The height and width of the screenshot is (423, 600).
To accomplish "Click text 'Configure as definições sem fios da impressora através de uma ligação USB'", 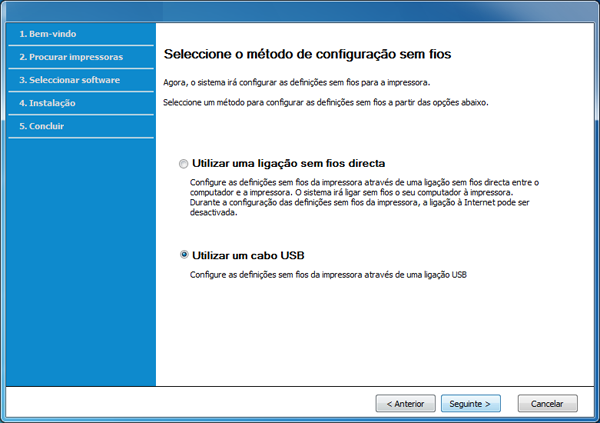I will click(x=328, y=275).
